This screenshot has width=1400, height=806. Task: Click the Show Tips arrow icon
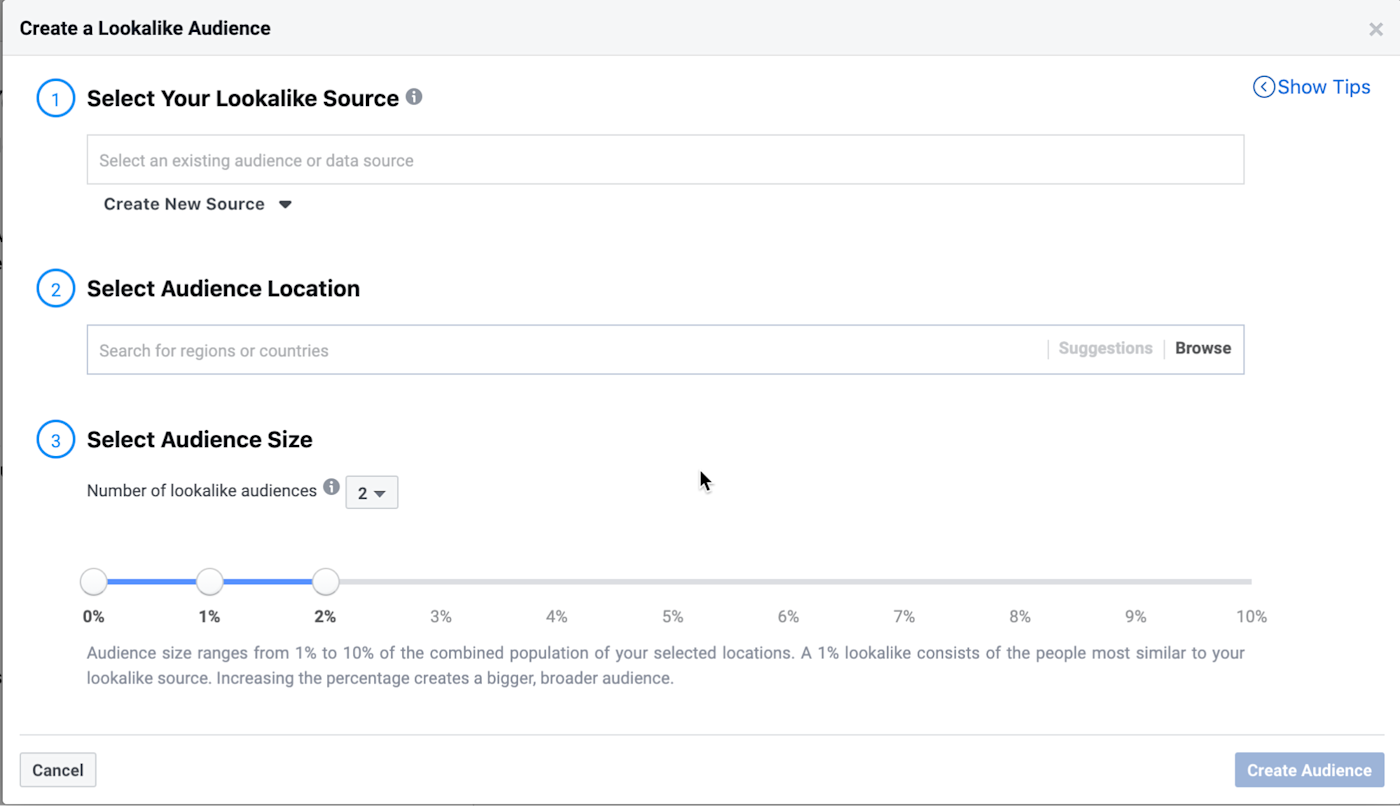coord(1264,87)
